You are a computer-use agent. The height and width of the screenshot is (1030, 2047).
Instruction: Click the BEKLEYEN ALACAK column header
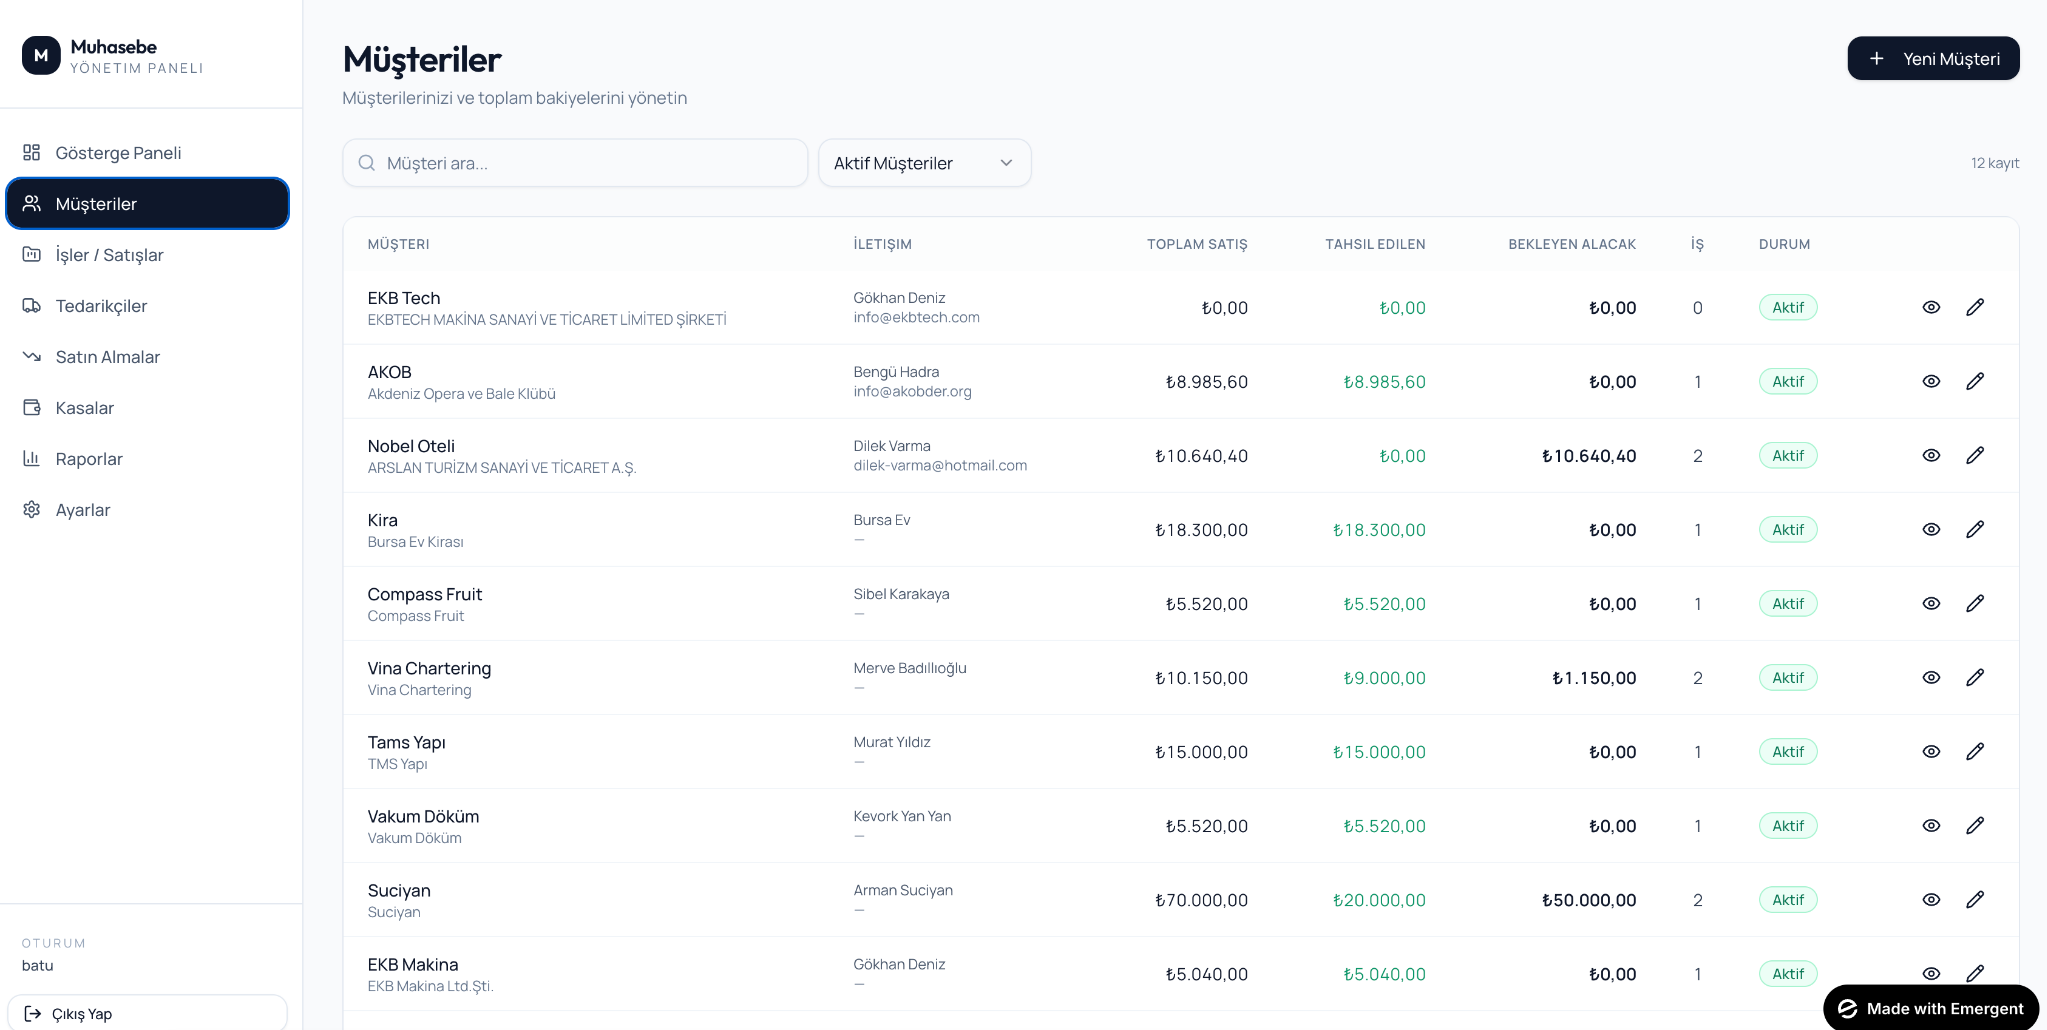[1572, 244]
